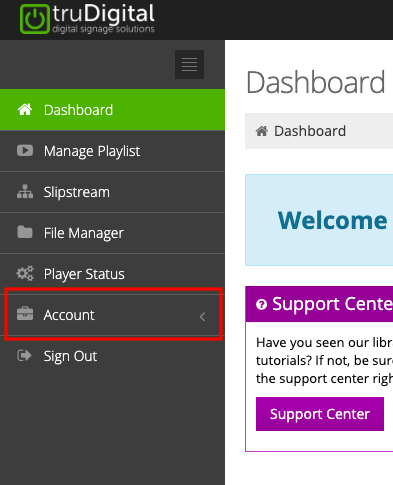This screenshot has height=485, width=393.
Task: Click the question mark icon in Support Center header
Action: coord(261,304)
